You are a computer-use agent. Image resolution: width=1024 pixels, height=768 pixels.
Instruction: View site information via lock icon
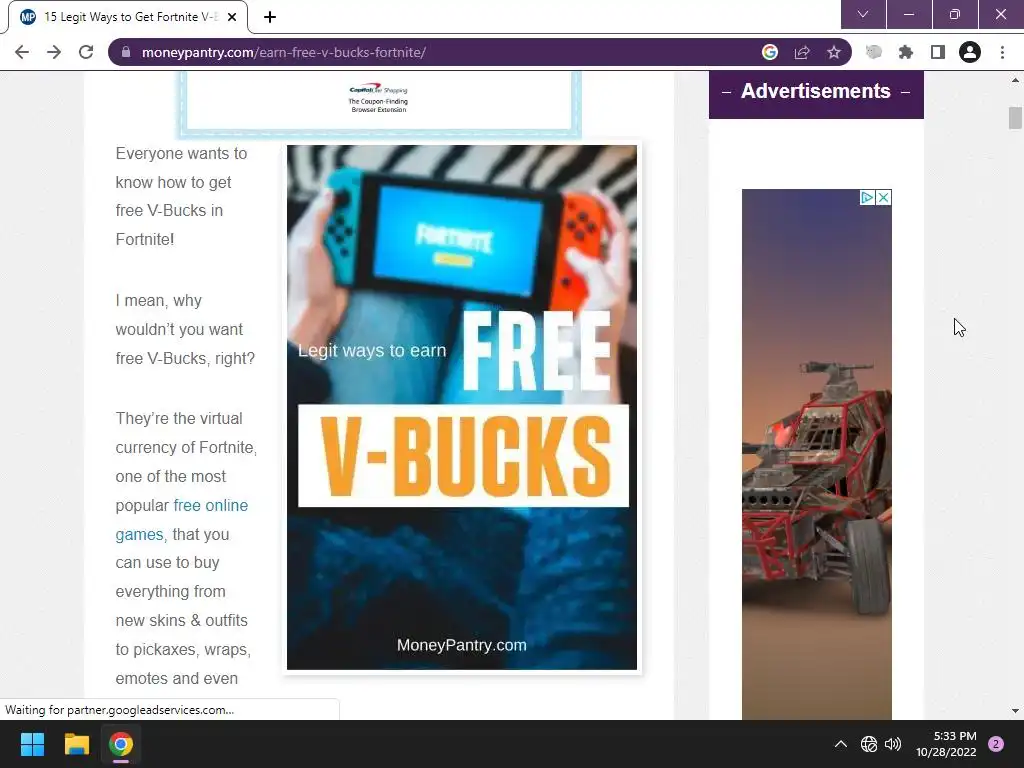[127, 52]
